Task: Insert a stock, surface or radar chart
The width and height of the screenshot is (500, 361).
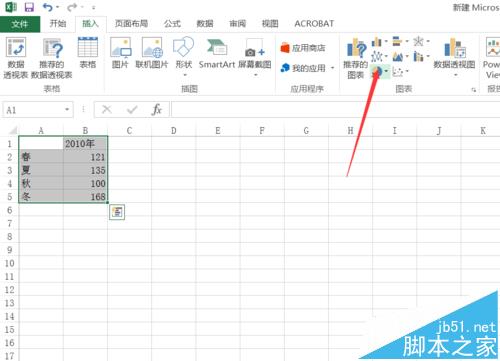Action: click(421, 41)
